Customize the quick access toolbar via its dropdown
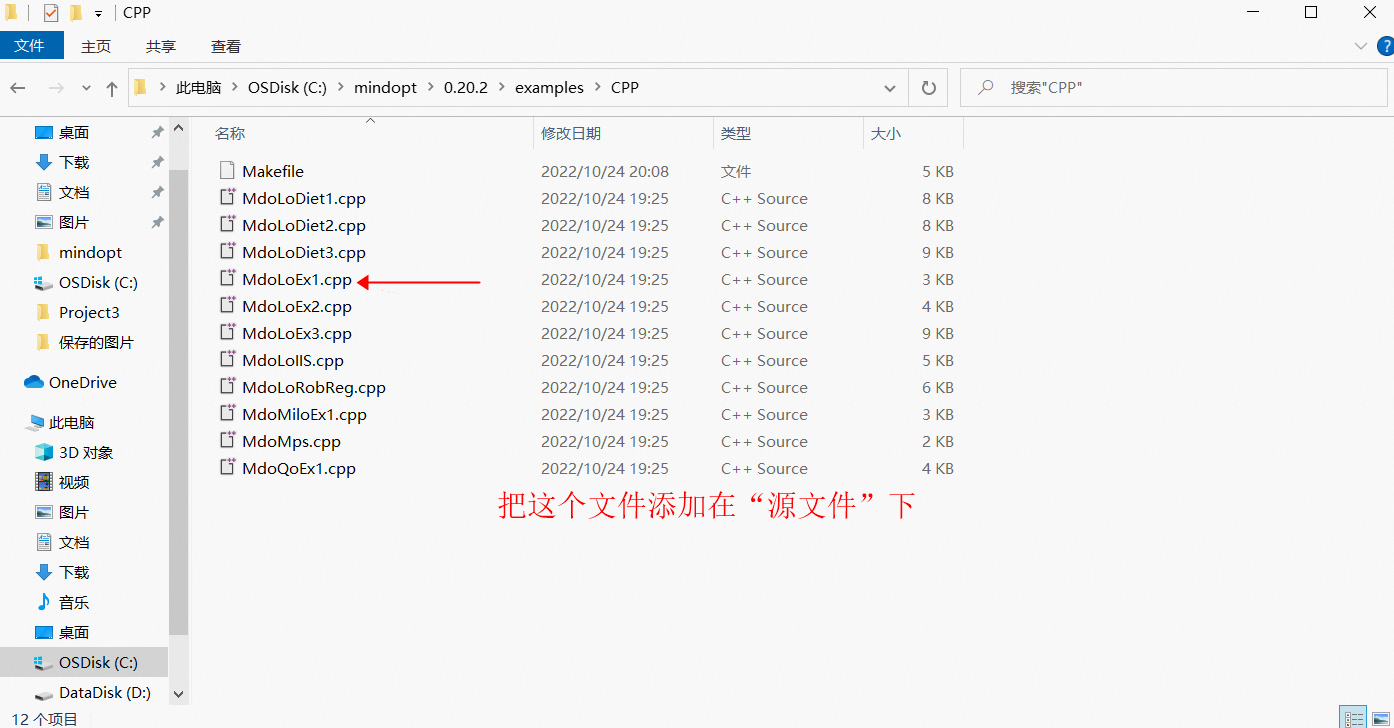 (98, 12)
